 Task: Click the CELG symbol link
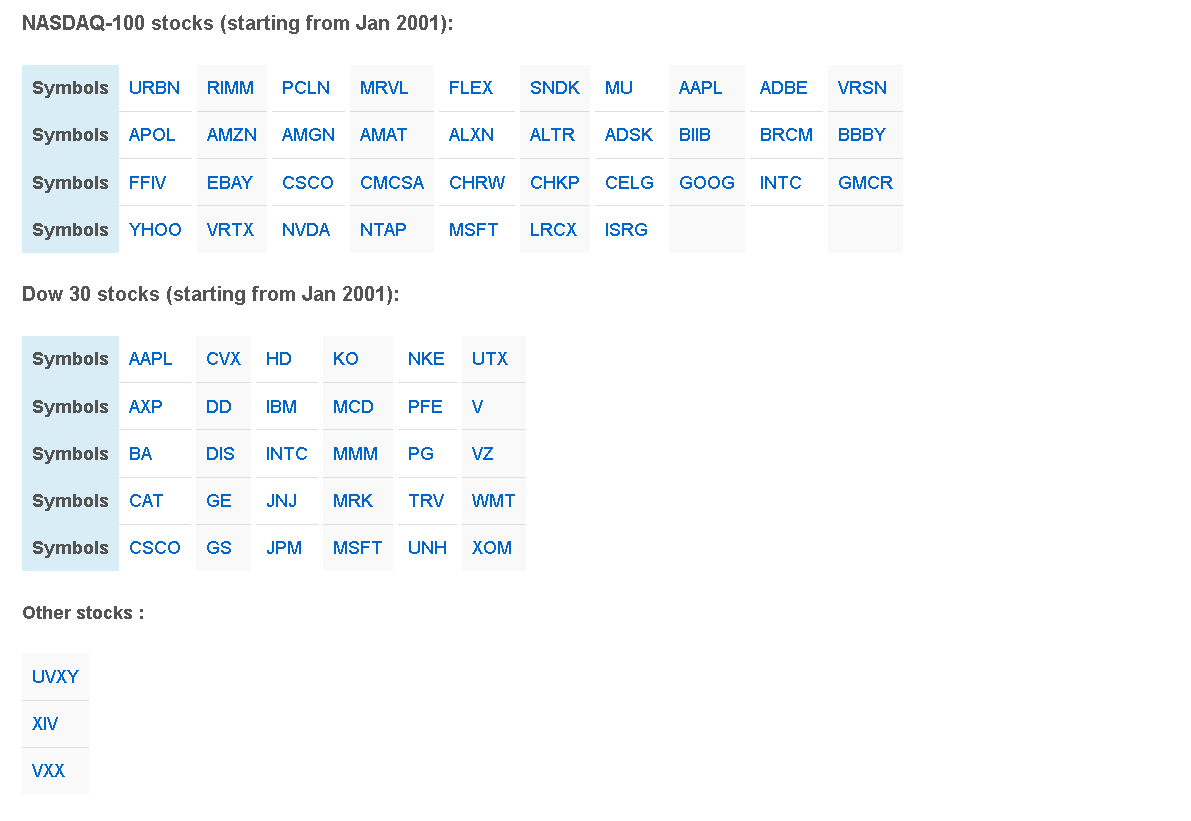[x=629, y=183]
